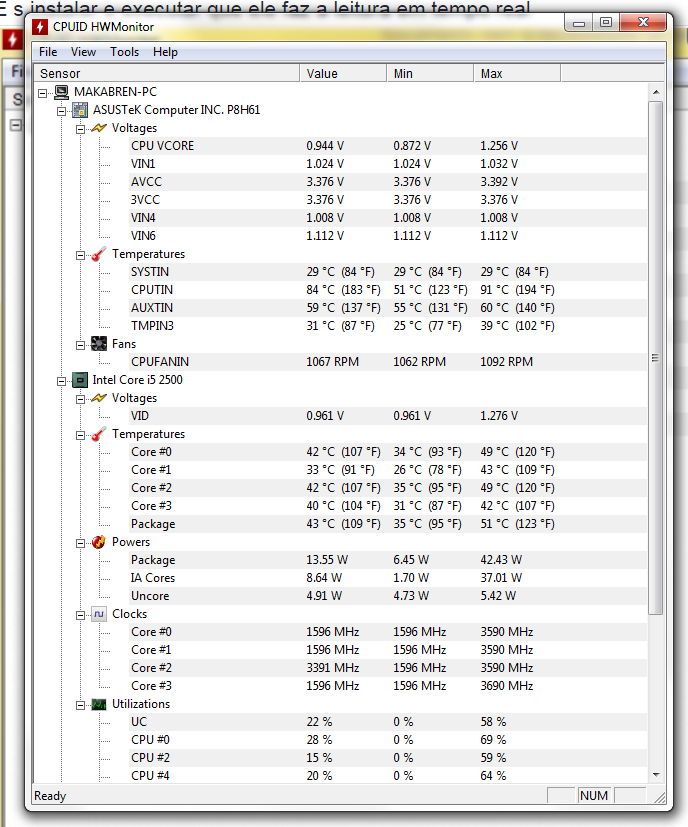
Task: Click the 84 °C CPUTIN value
Action: tap(343, 290)
